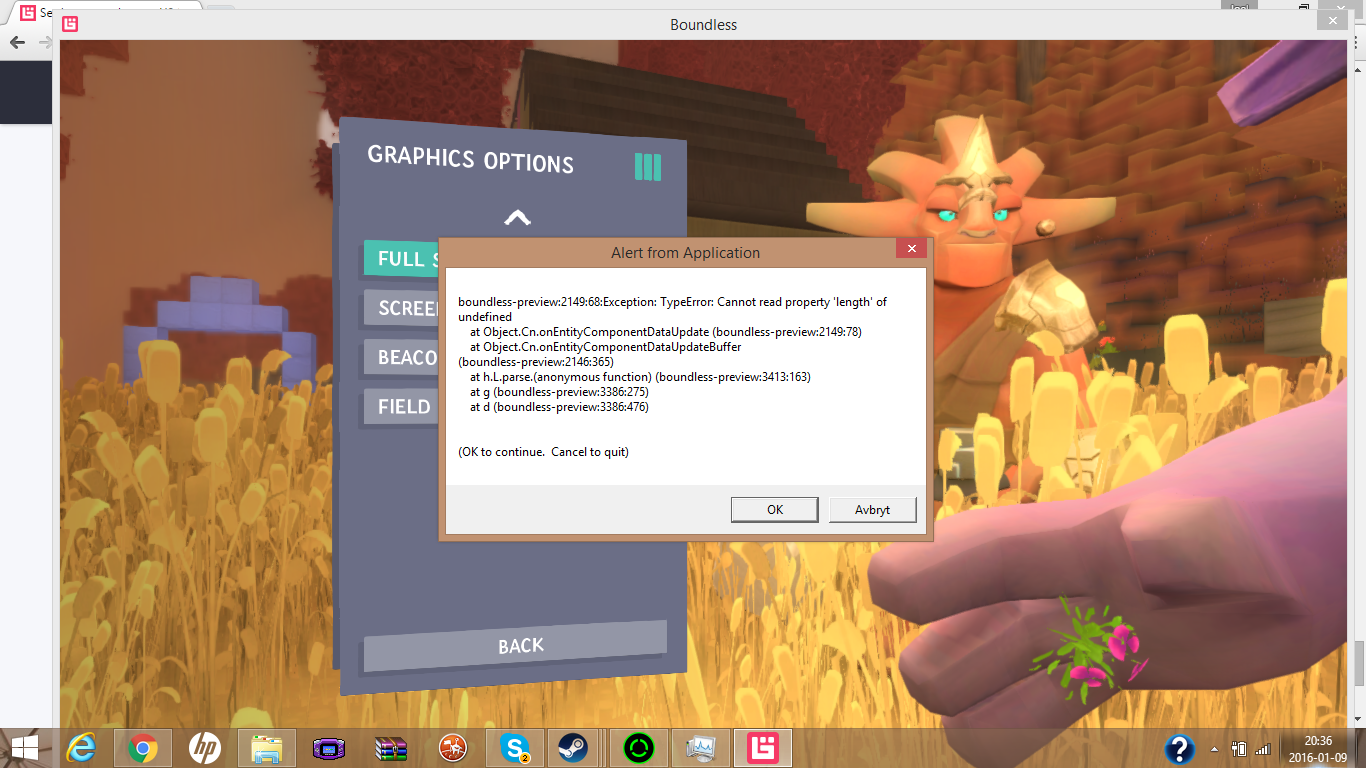Check the power status tray icon
The image size is (1366, 768).
coord(1239,749)
